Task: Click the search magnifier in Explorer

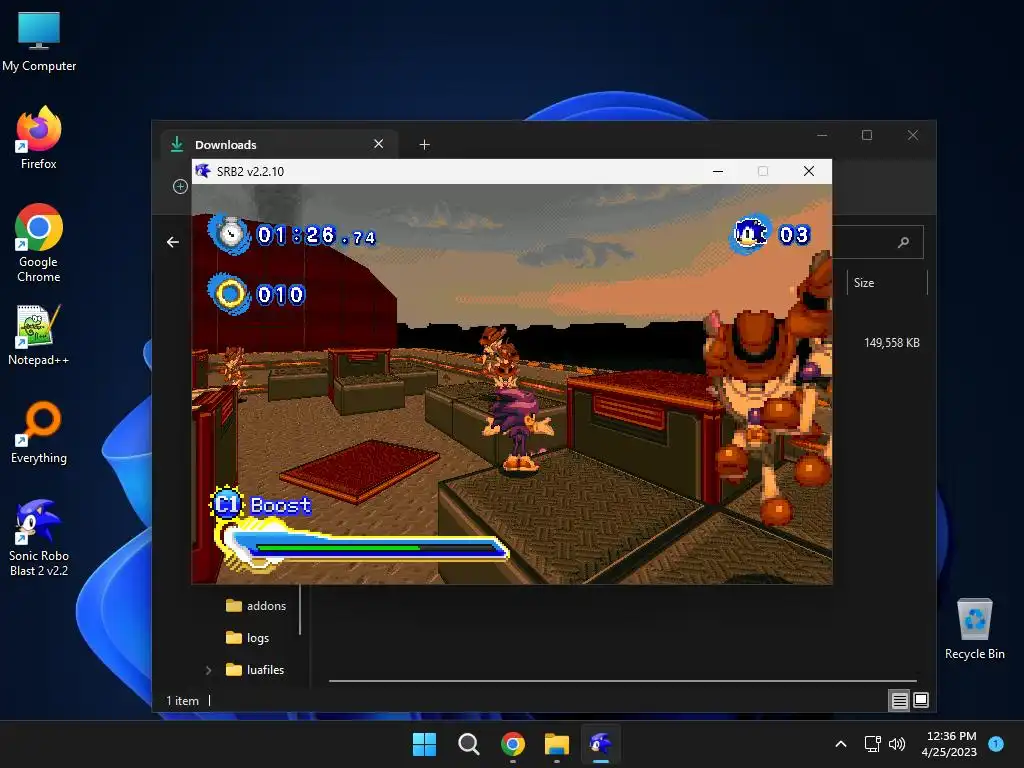Action: pos(903,242)
